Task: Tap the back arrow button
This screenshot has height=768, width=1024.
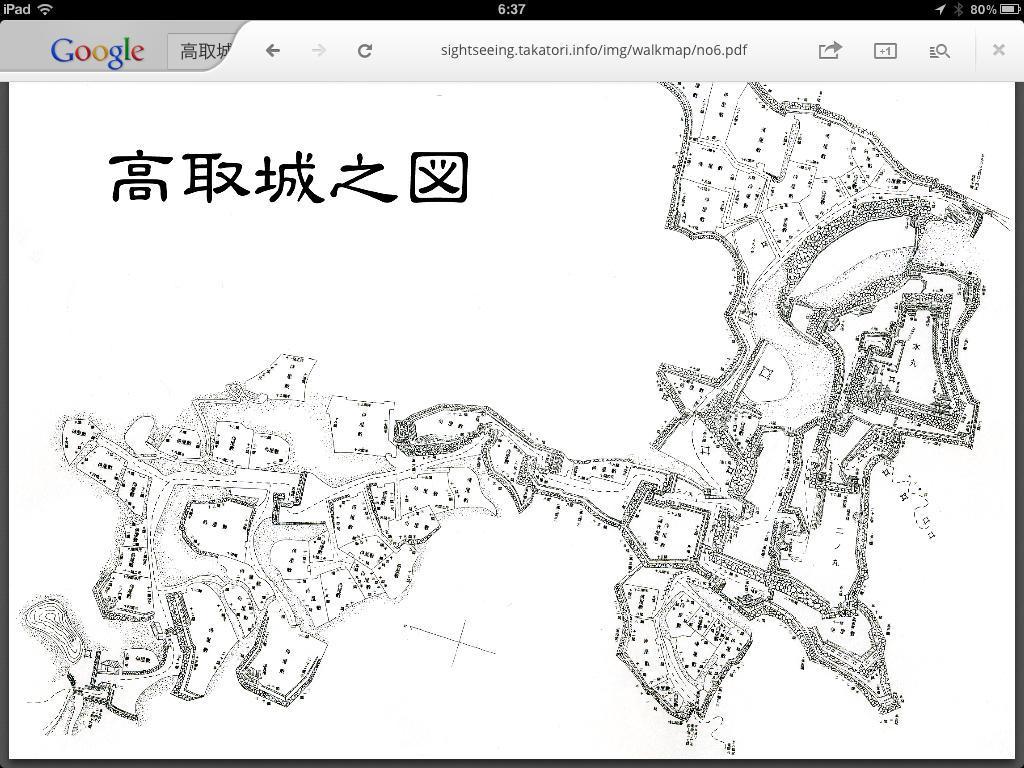Action: pyautogui.click(x=272, y=50)
